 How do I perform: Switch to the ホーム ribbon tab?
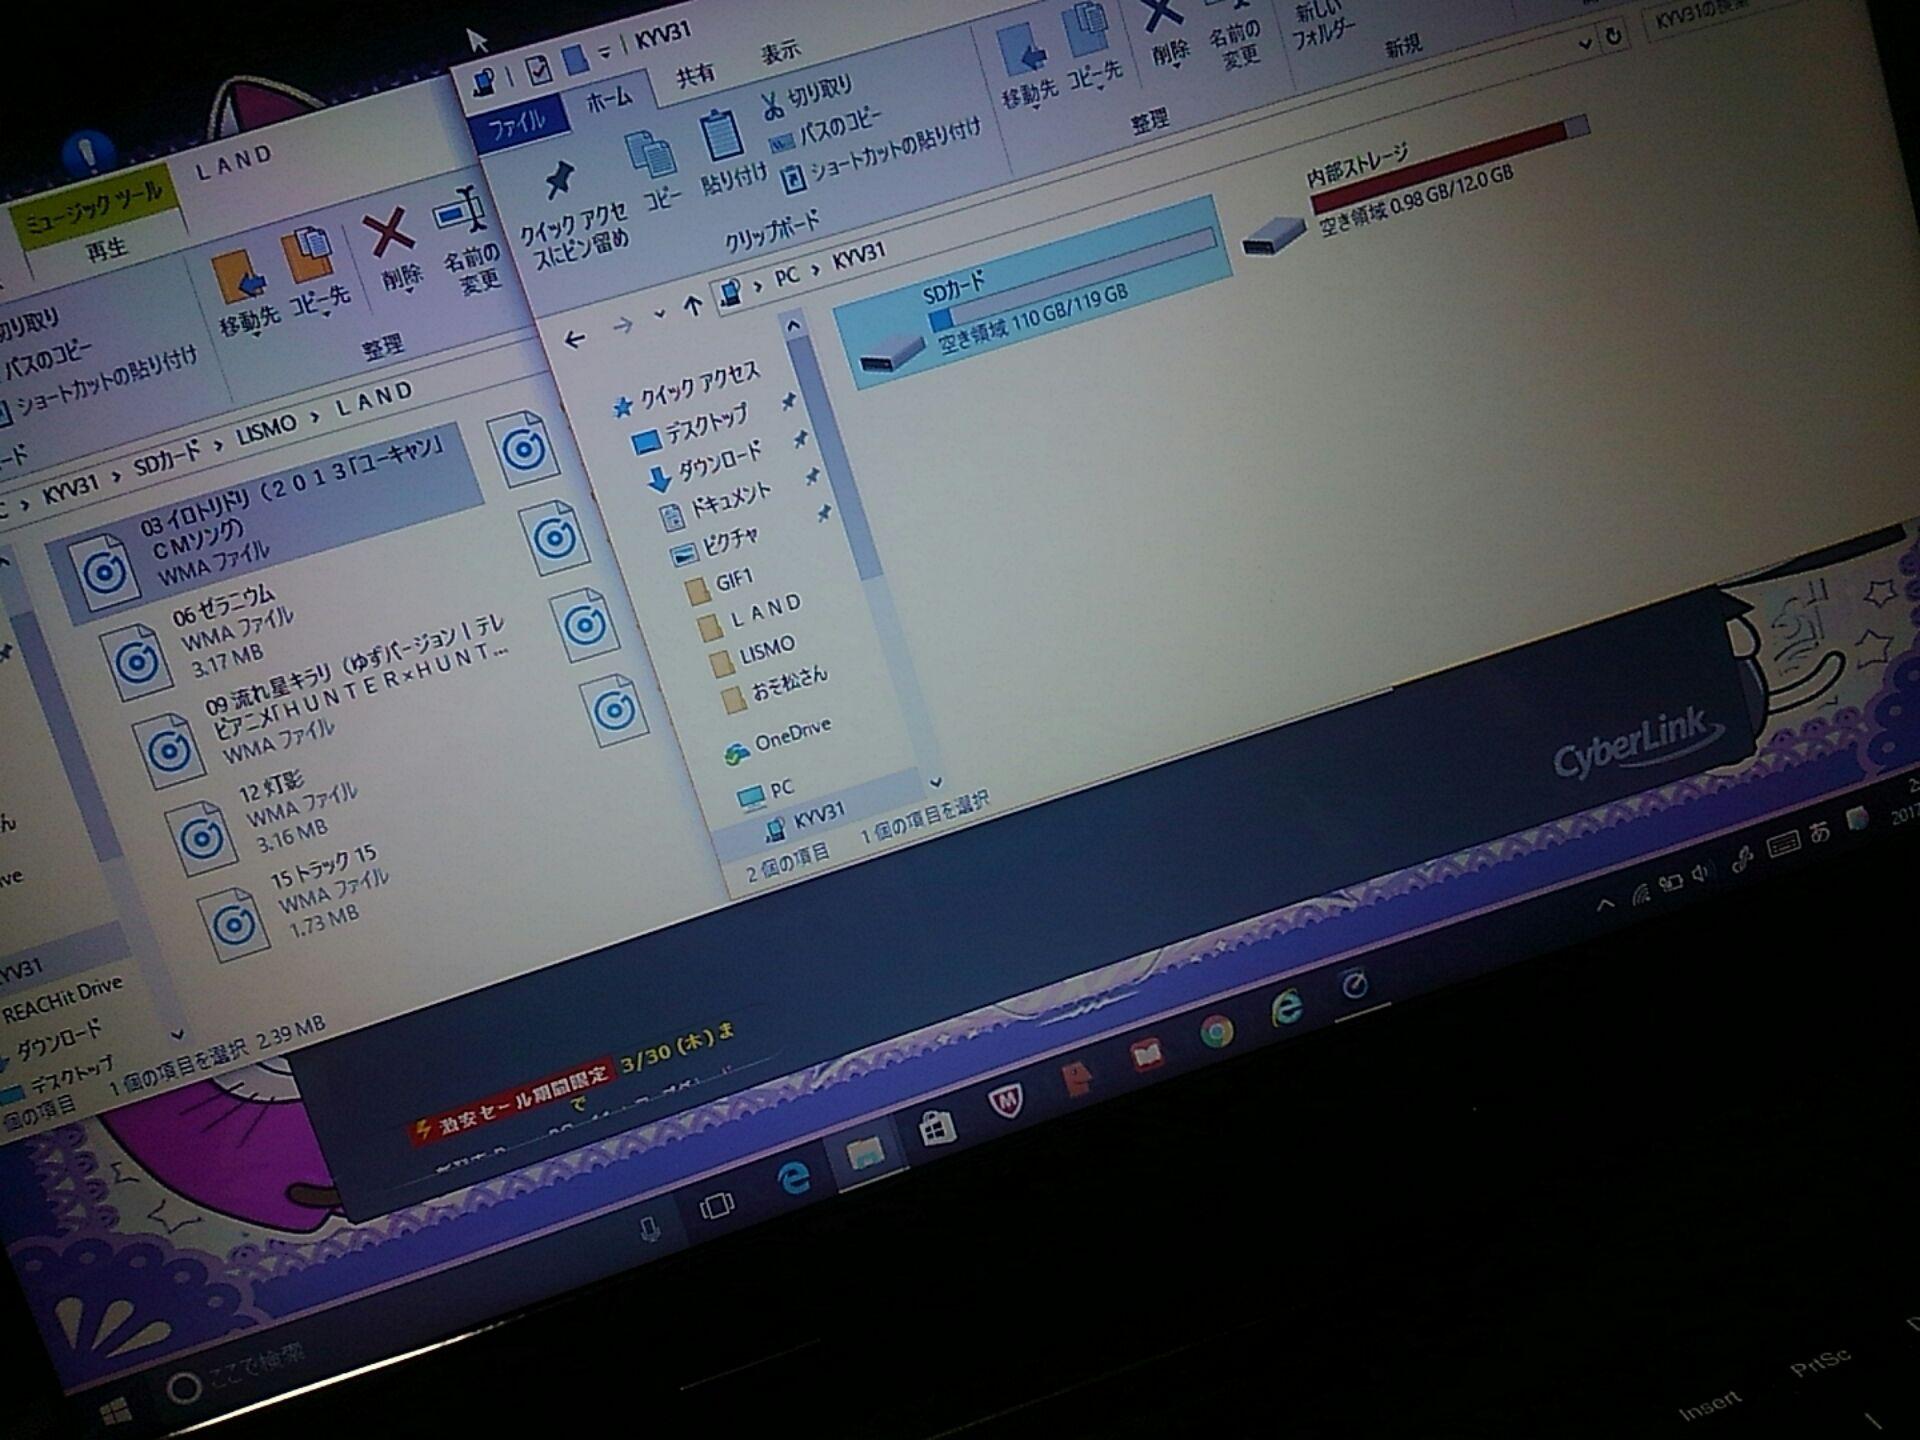(608, 98)
